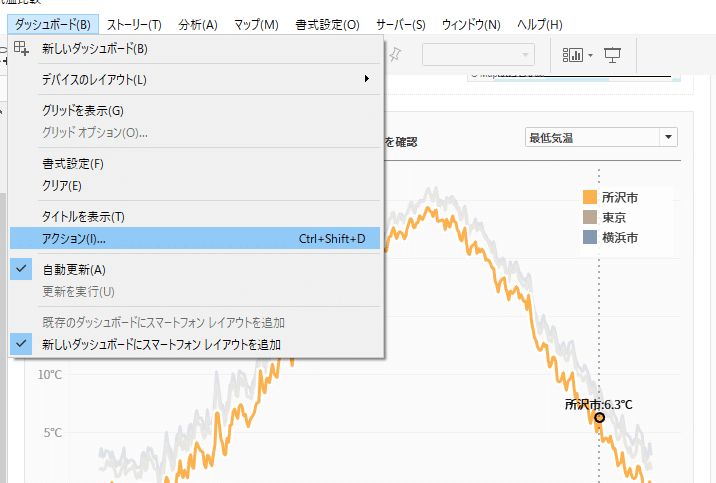Choose 新しいダッシュボード(B) menu entry
The image size is (716, 483).
tap(195, 48)
